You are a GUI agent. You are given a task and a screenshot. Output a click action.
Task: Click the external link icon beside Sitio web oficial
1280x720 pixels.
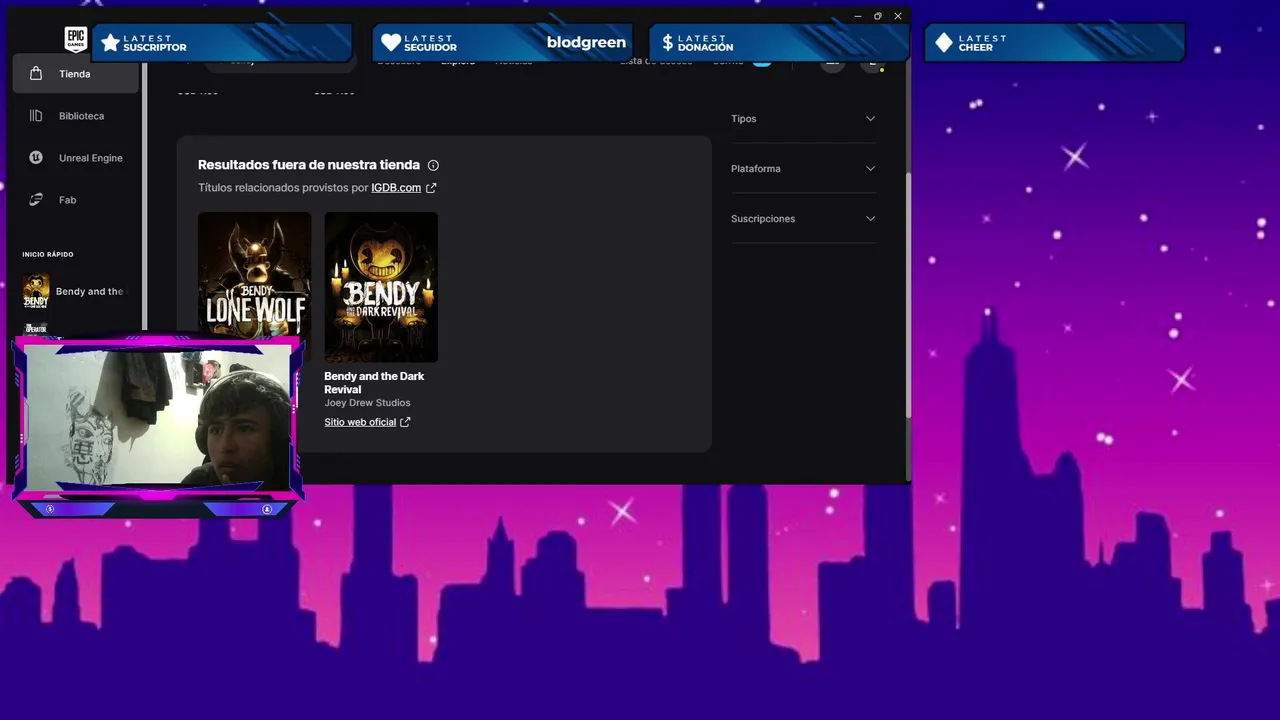405,422
